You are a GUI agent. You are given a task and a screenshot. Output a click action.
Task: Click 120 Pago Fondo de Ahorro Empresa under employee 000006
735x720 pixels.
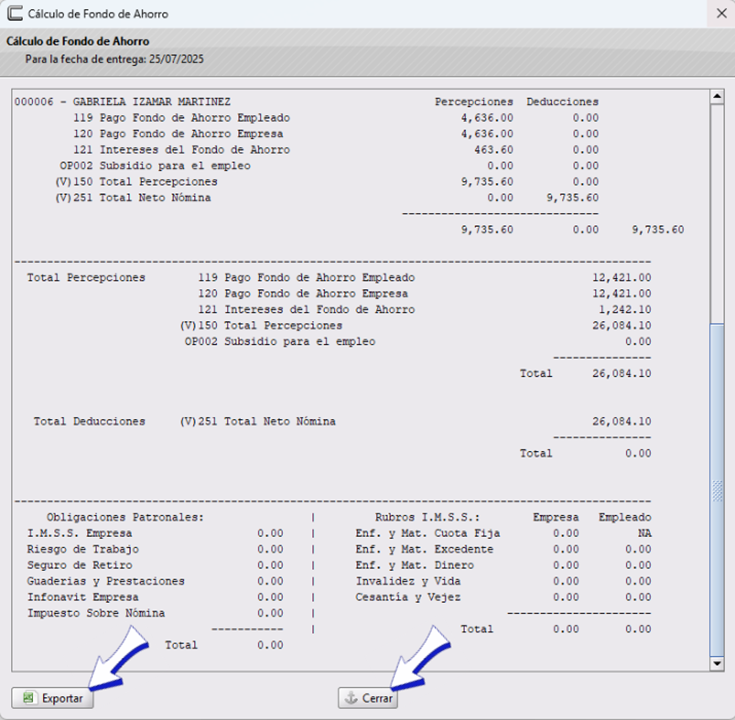pos(178,134)
